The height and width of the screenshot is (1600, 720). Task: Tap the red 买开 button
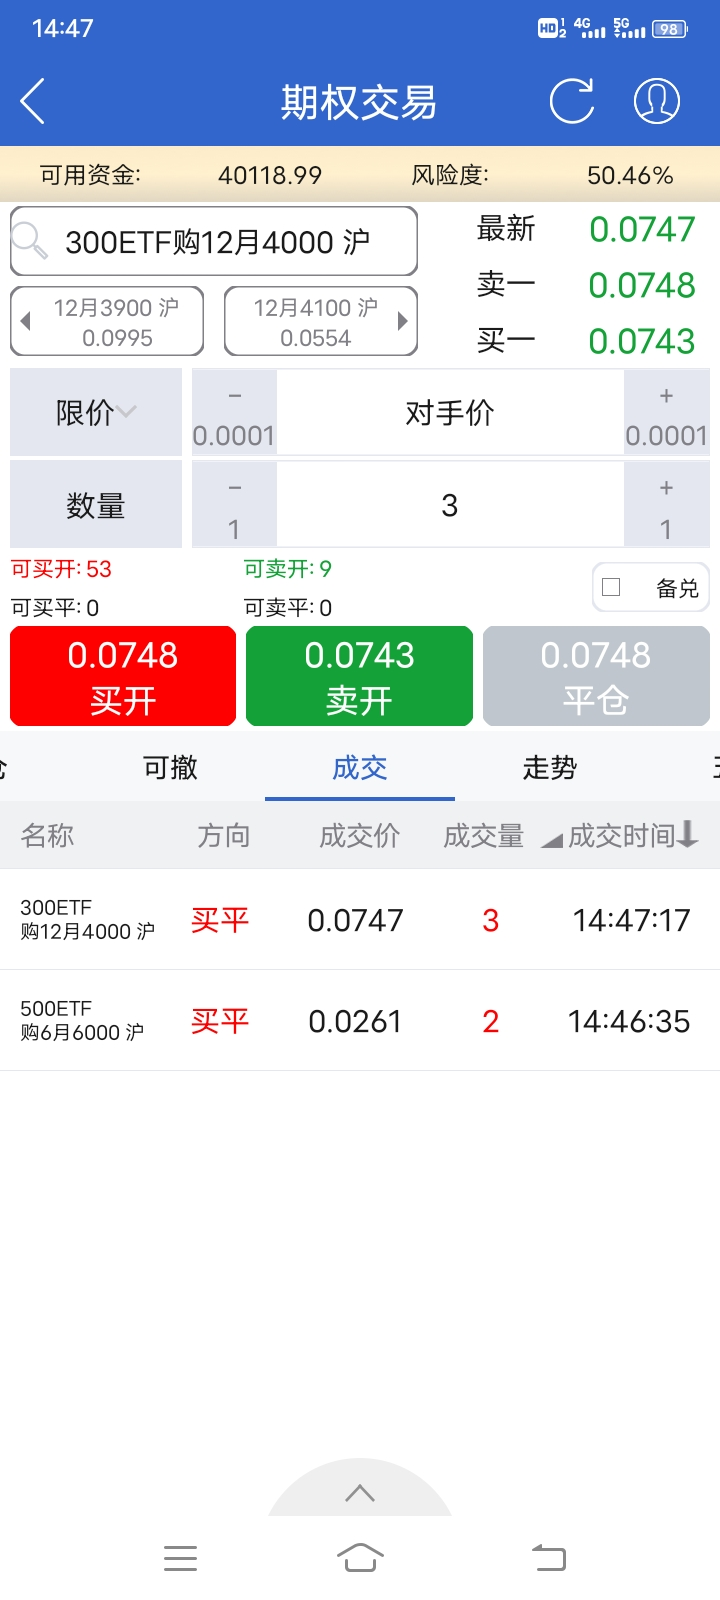pyautogui.click(x=123, y=676)
